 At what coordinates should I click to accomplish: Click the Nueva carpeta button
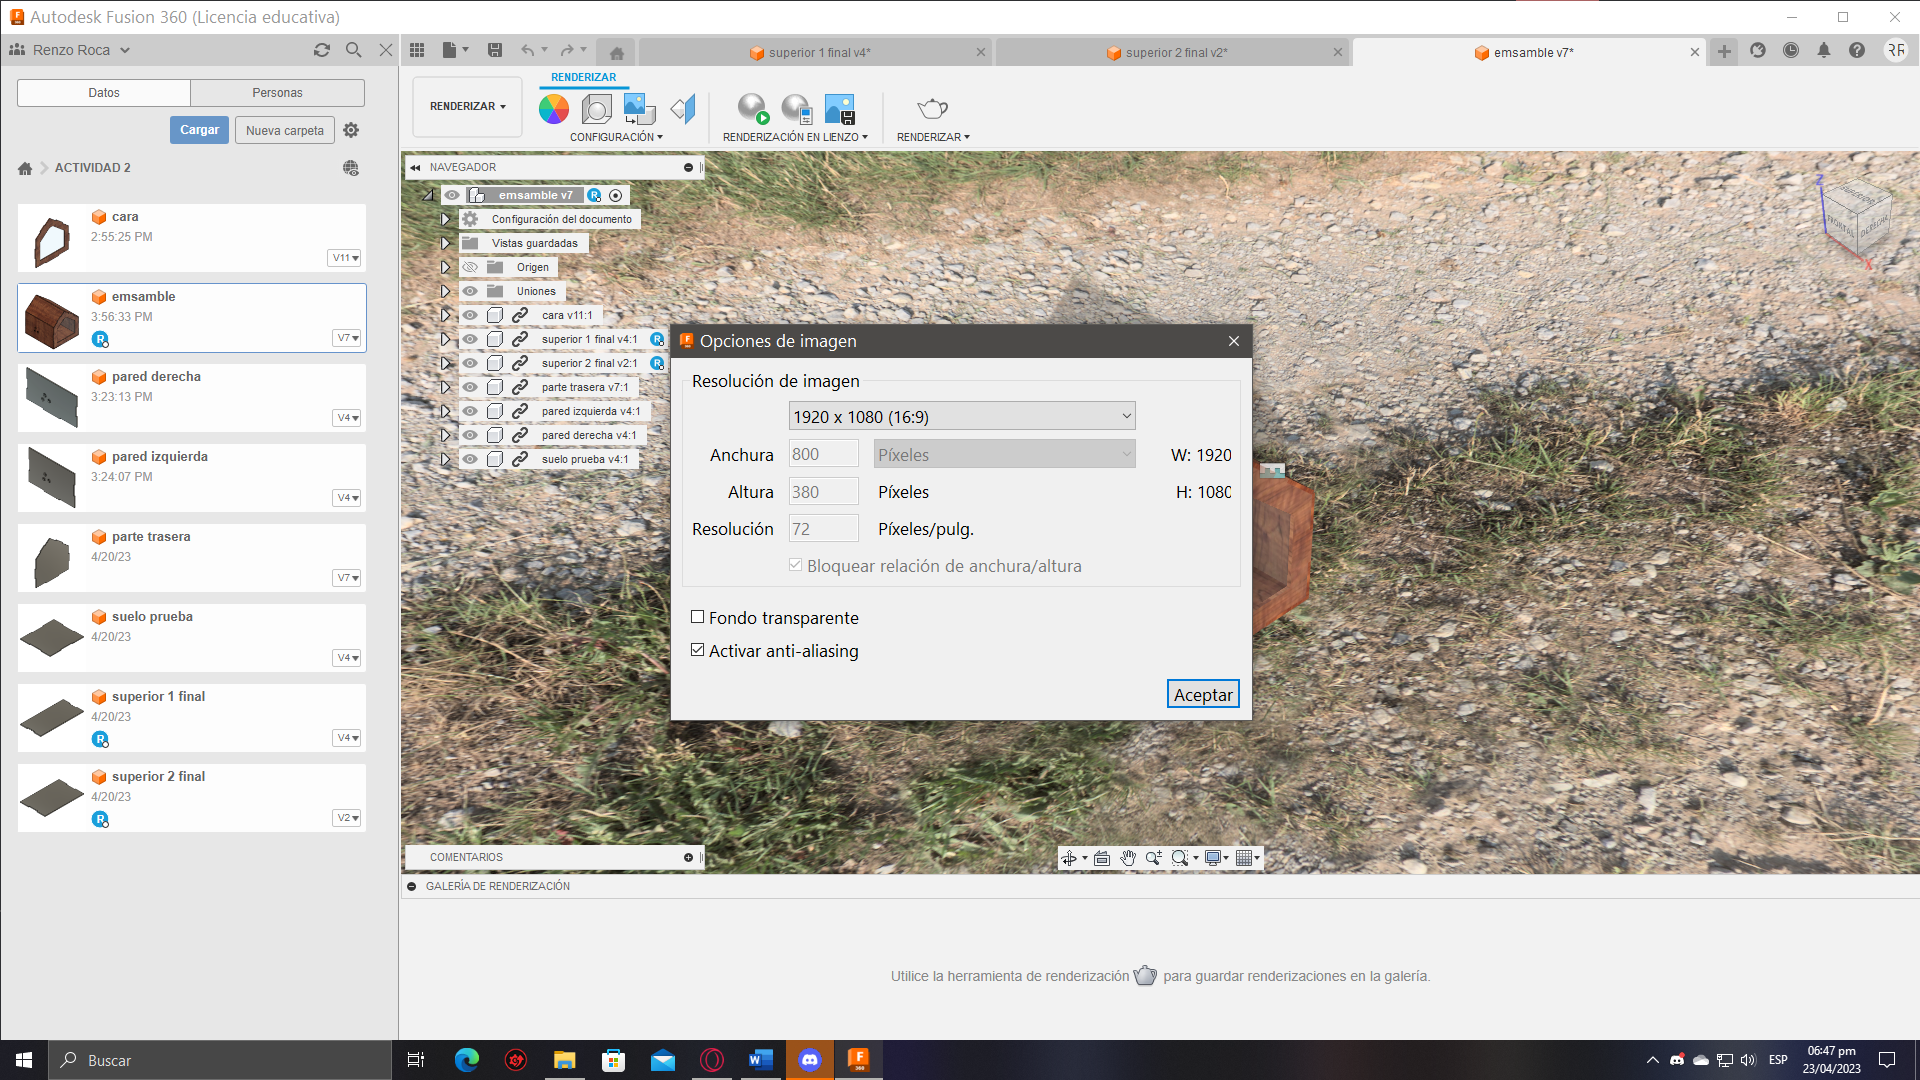284,130
